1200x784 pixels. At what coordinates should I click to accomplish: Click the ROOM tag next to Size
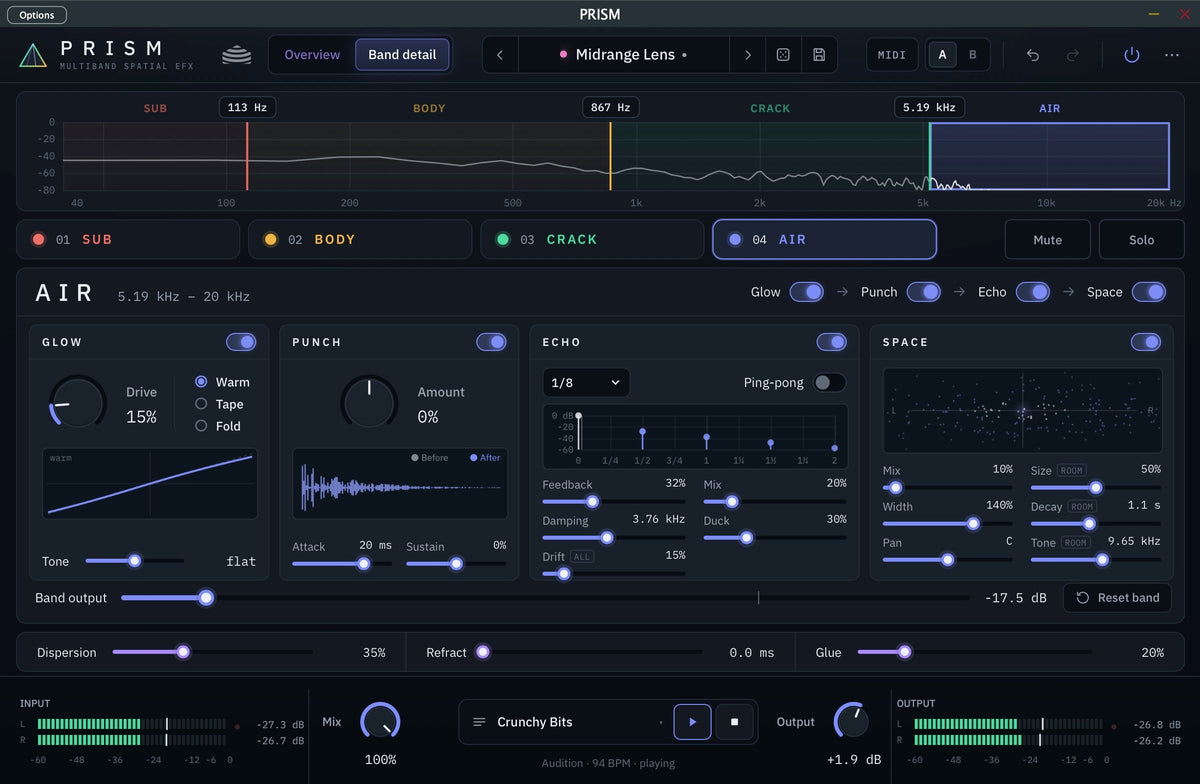coord(1073,471)
